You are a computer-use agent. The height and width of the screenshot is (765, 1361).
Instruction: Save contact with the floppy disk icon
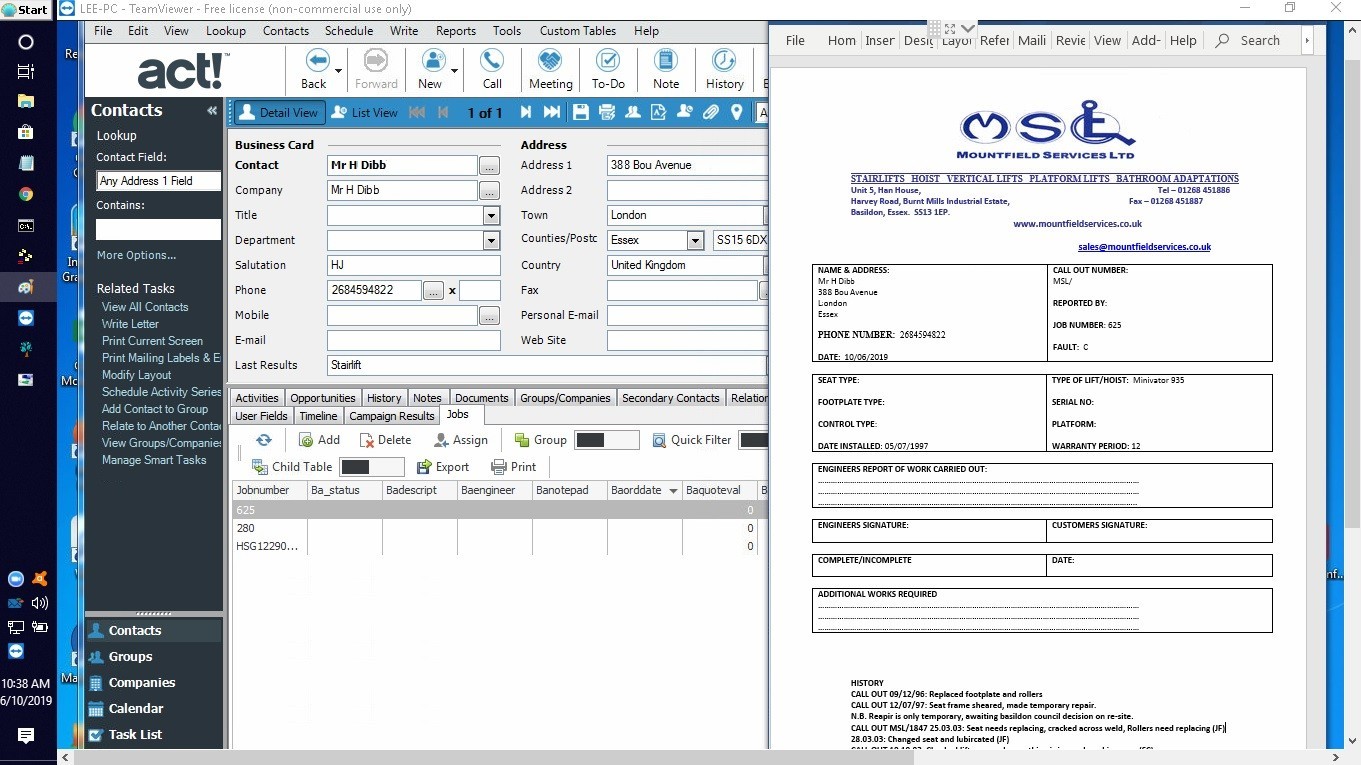[x=581, y=113]
